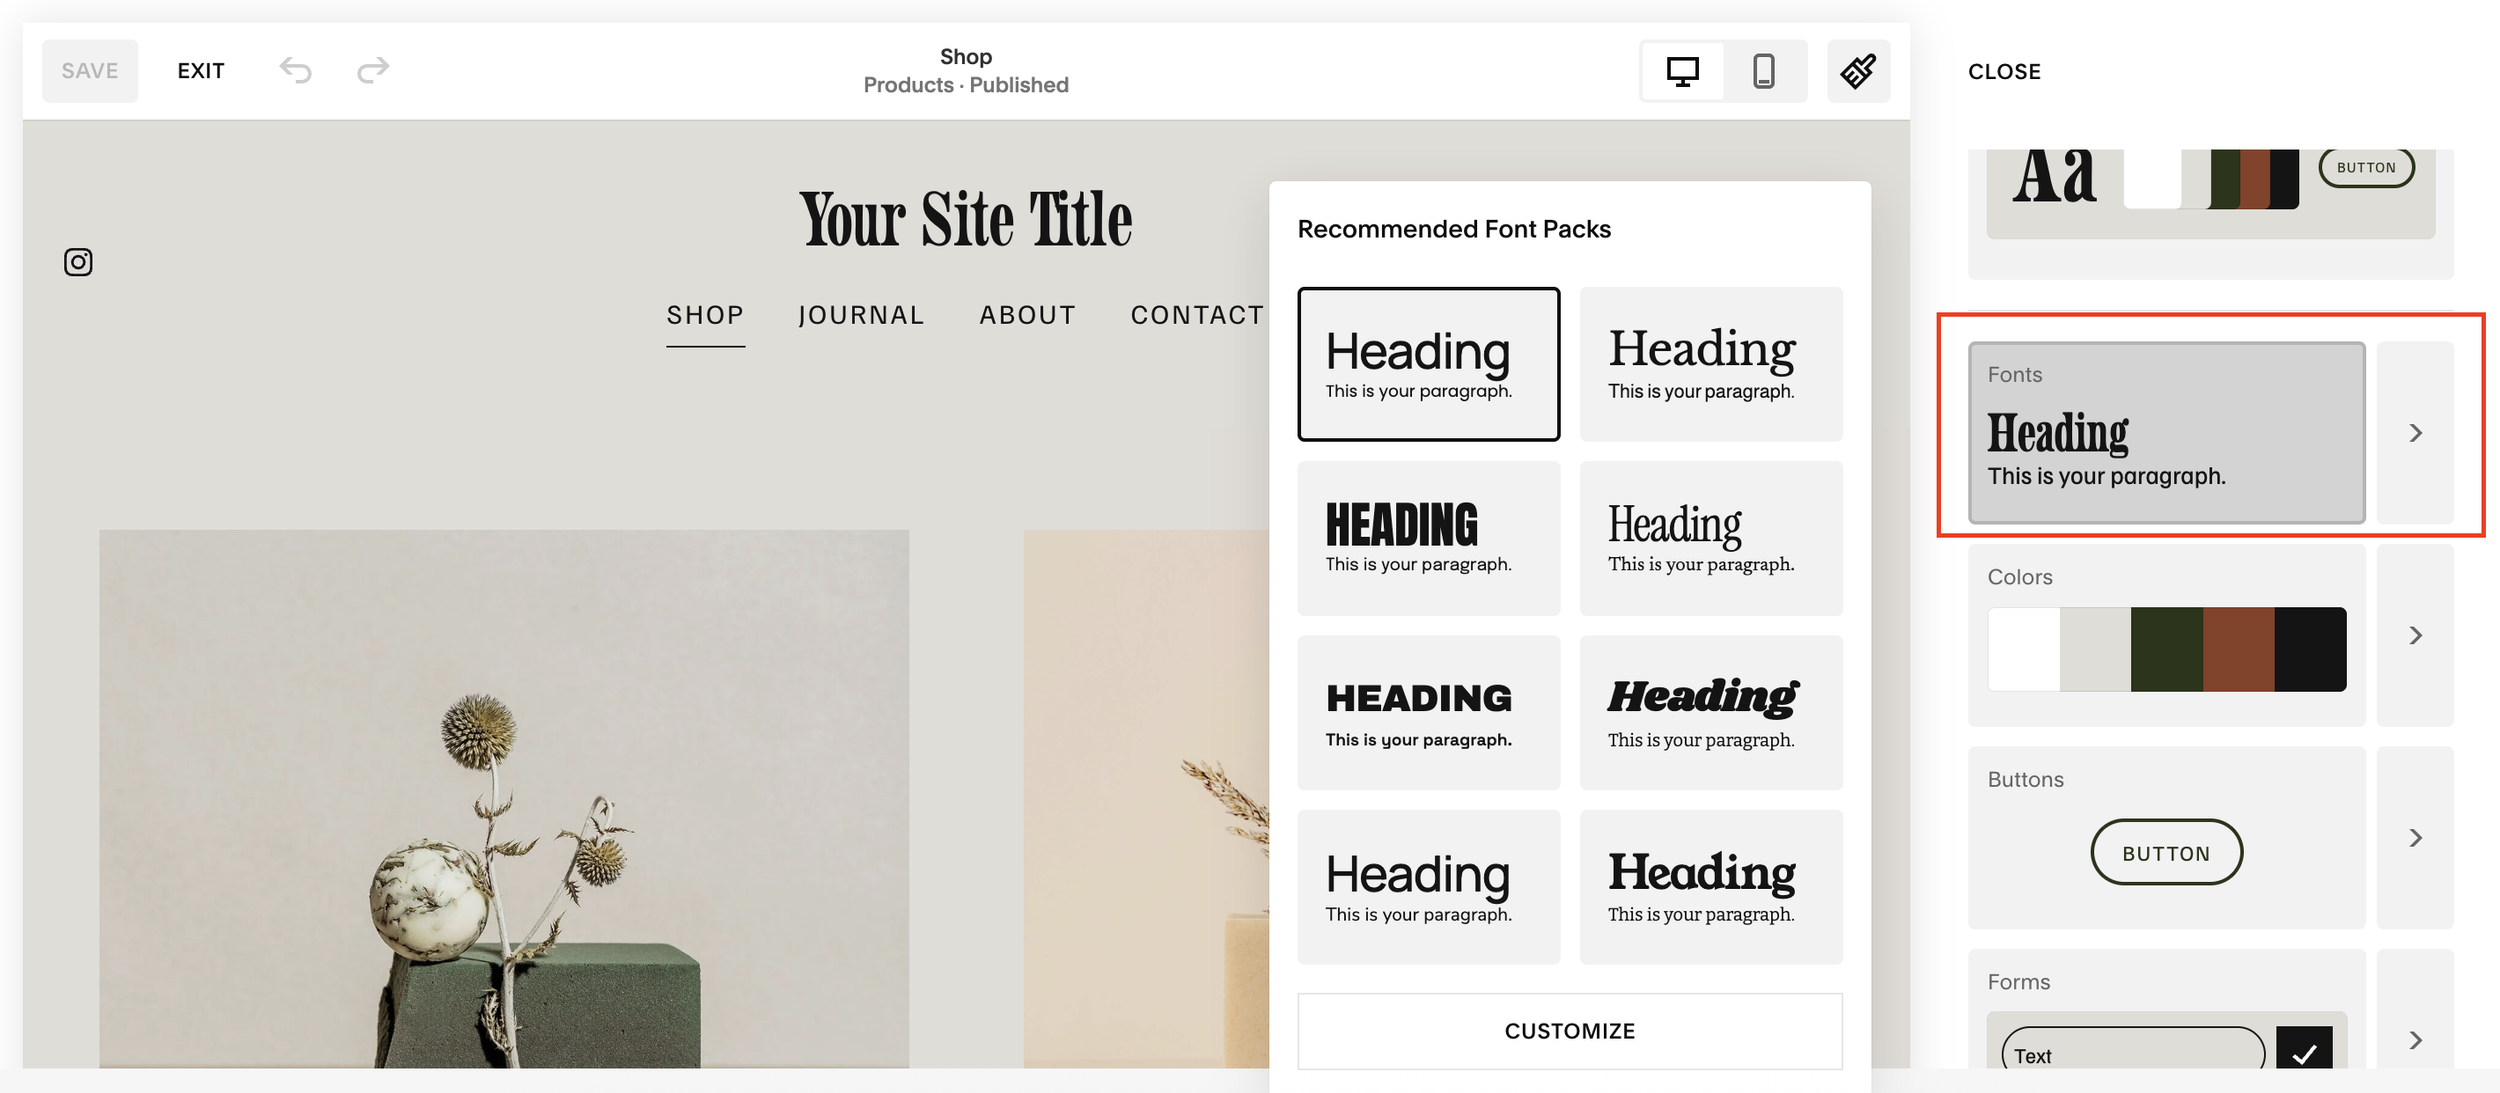Choose the italic Heading font pack
The image size is (2500, 1093).
(x=1710, y=712)
